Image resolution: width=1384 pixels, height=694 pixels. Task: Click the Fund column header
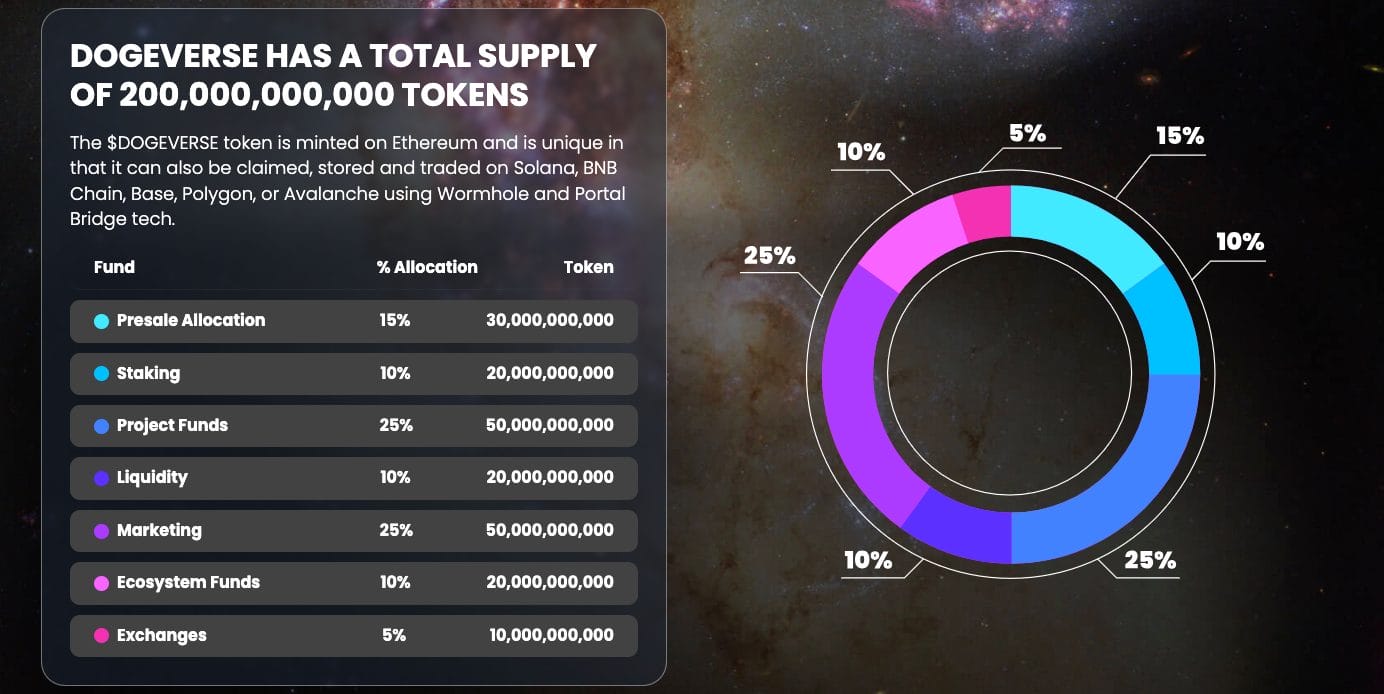tap(114, 267)
